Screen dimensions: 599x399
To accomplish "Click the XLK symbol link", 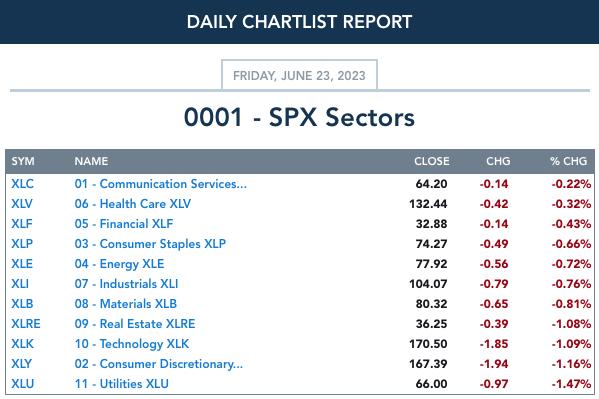I will point(22,344).
